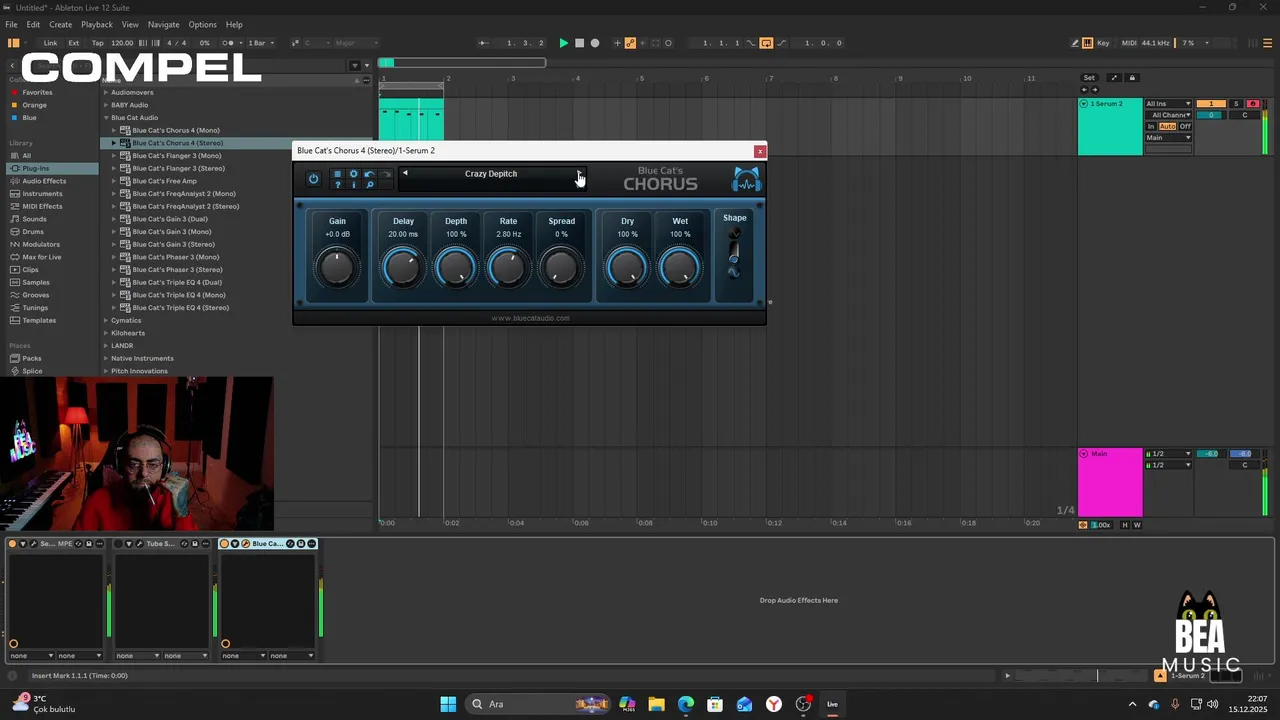The image size is (1280, 720).
Task: Click the undo arrow in Chorus plugin
Action: point(369,174)
